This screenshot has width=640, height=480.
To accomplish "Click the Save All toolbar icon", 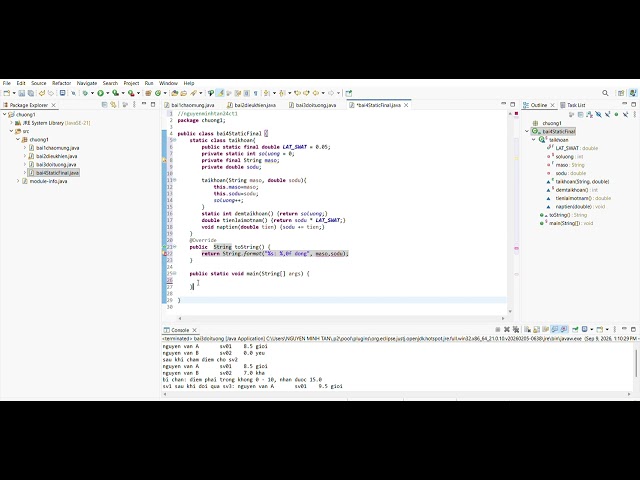I will (x=31, y=93).
